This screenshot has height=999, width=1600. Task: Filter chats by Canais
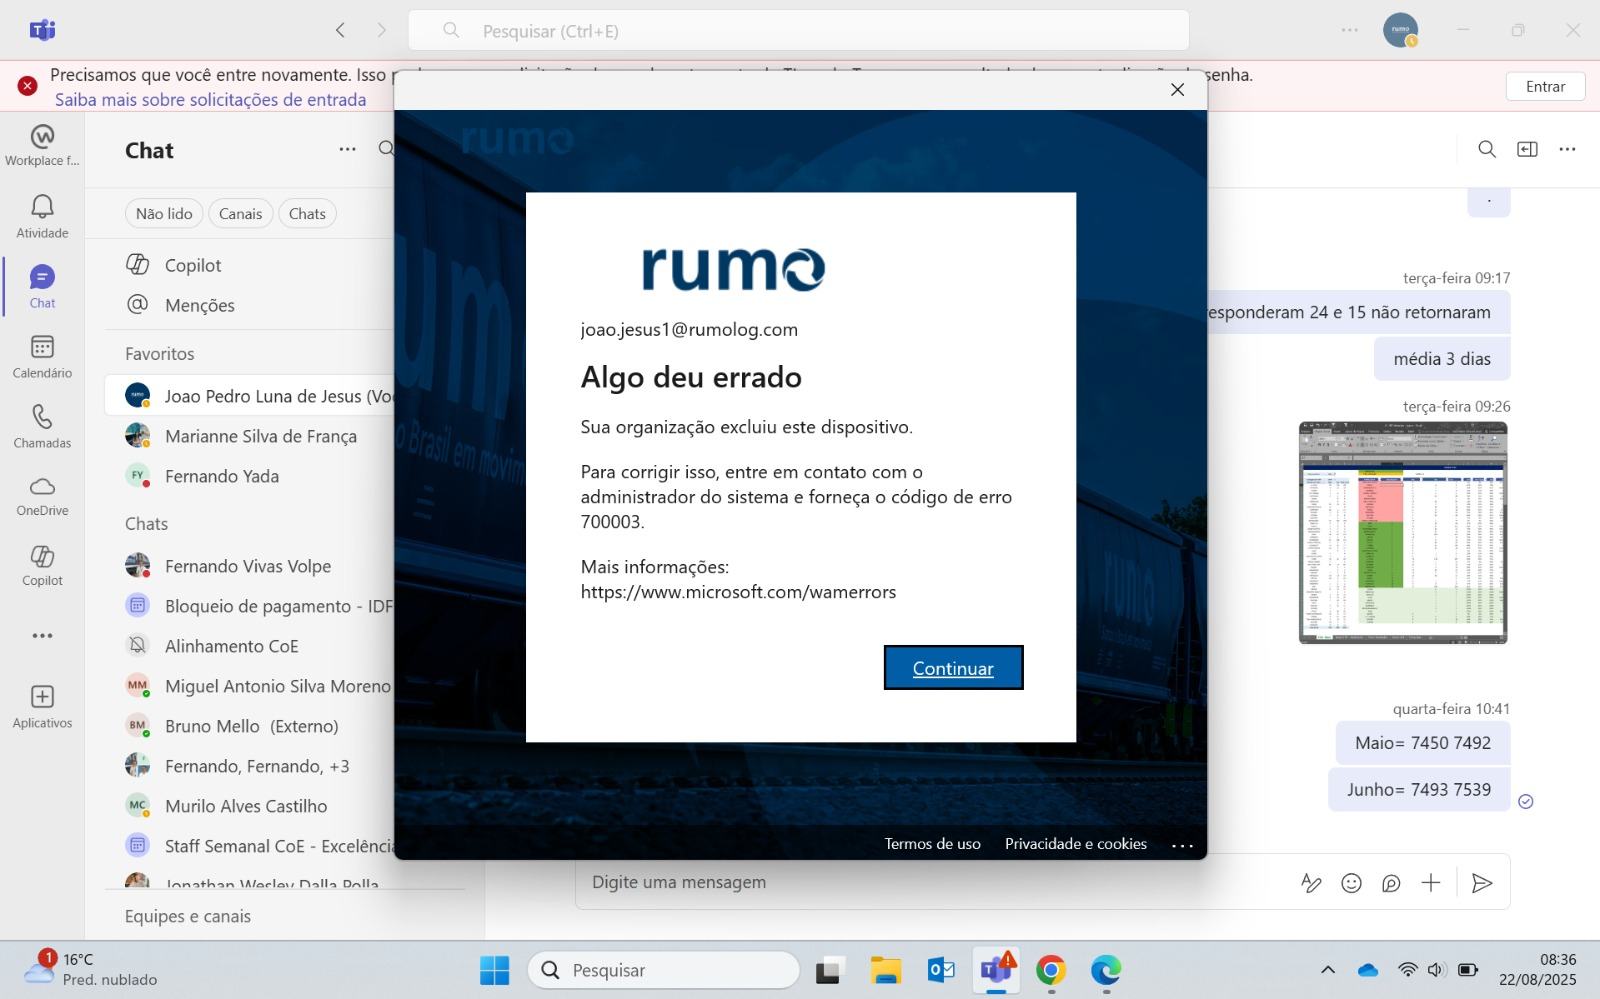click(x=240, y=214)
